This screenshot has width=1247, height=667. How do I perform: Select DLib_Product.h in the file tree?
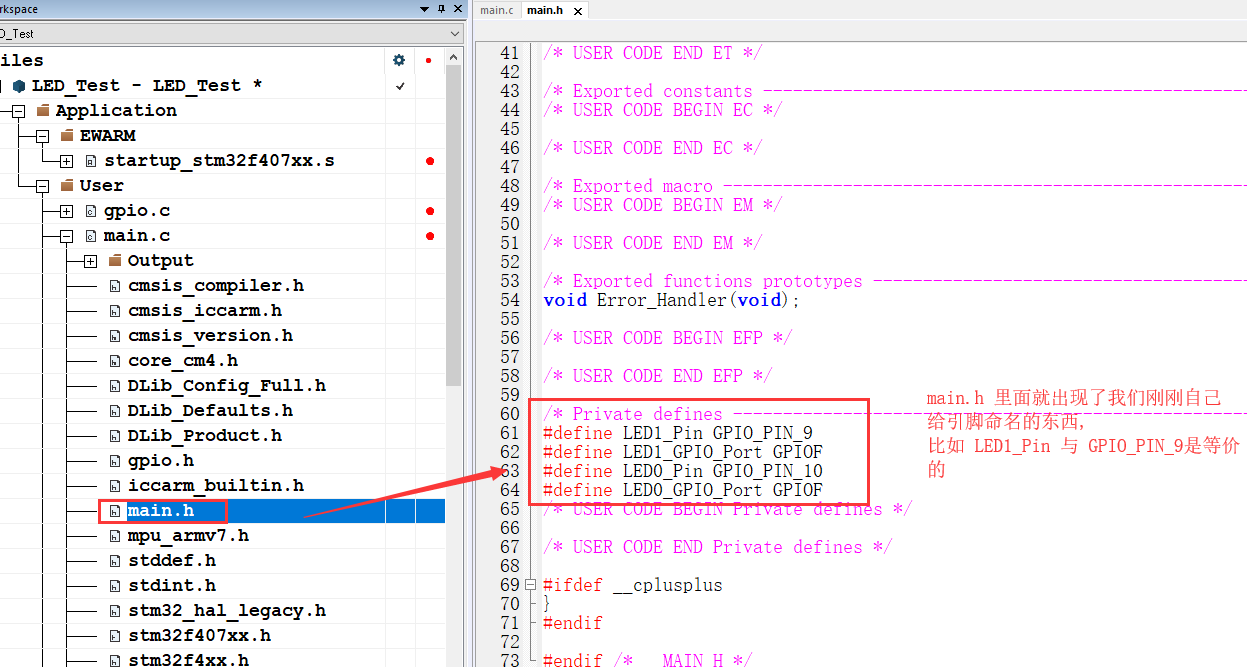click(x=205, y=436)
